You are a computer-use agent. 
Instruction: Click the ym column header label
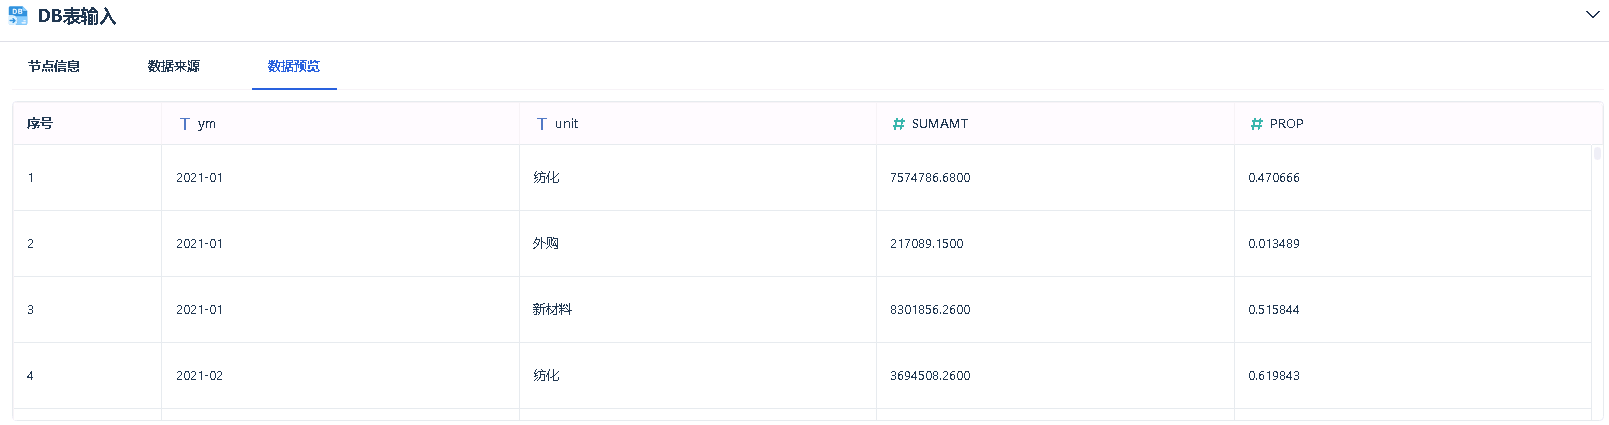pyautogui.click(x=207, y=124)
